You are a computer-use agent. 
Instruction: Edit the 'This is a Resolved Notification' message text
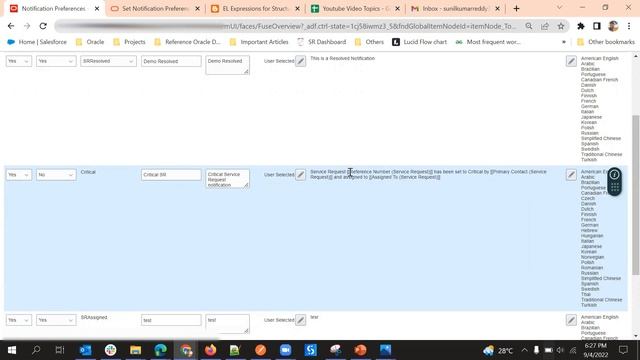click(571, 61)
